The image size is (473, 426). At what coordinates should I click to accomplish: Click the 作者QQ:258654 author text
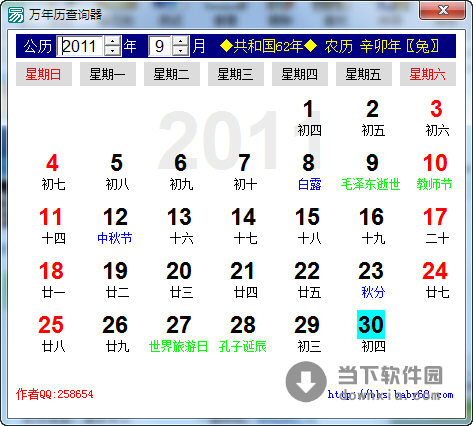point(55,394)
